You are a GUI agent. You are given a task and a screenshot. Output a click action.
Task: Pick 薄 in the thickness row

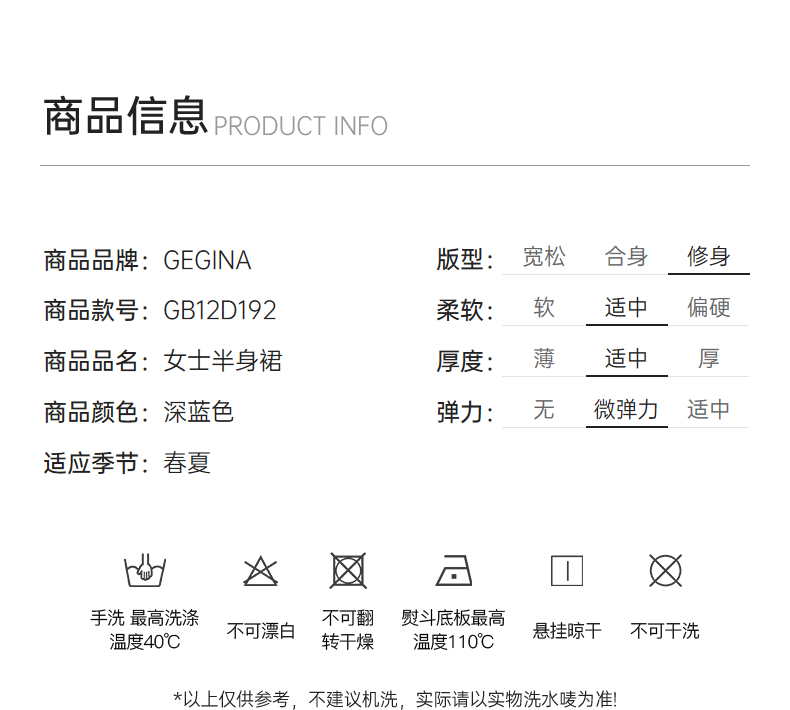coord(544,359)
